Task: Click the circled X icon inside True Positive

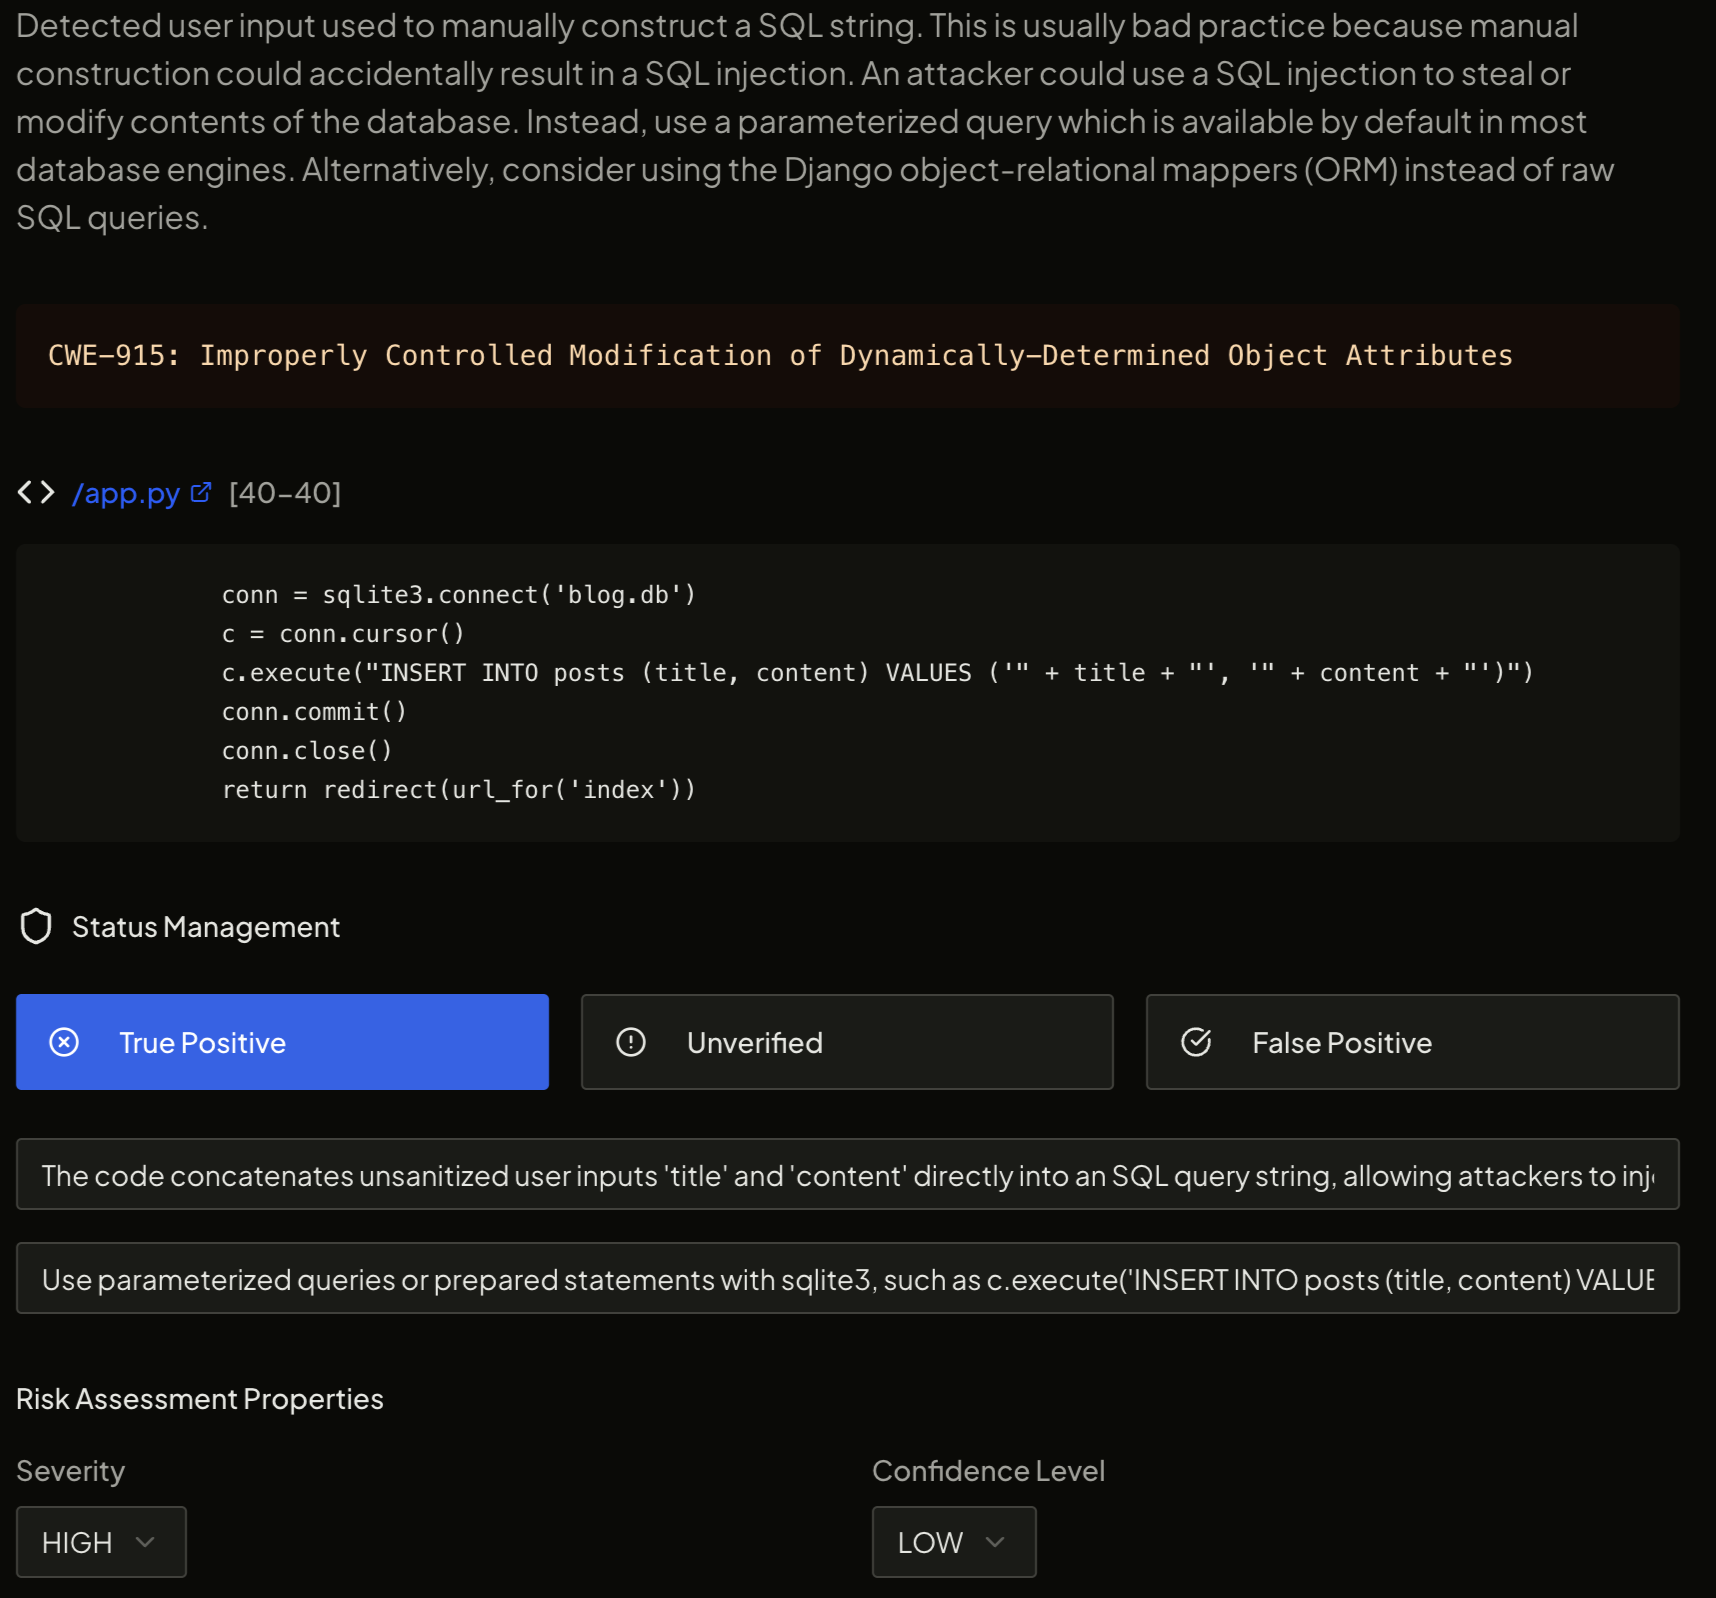Action: 64,1042
